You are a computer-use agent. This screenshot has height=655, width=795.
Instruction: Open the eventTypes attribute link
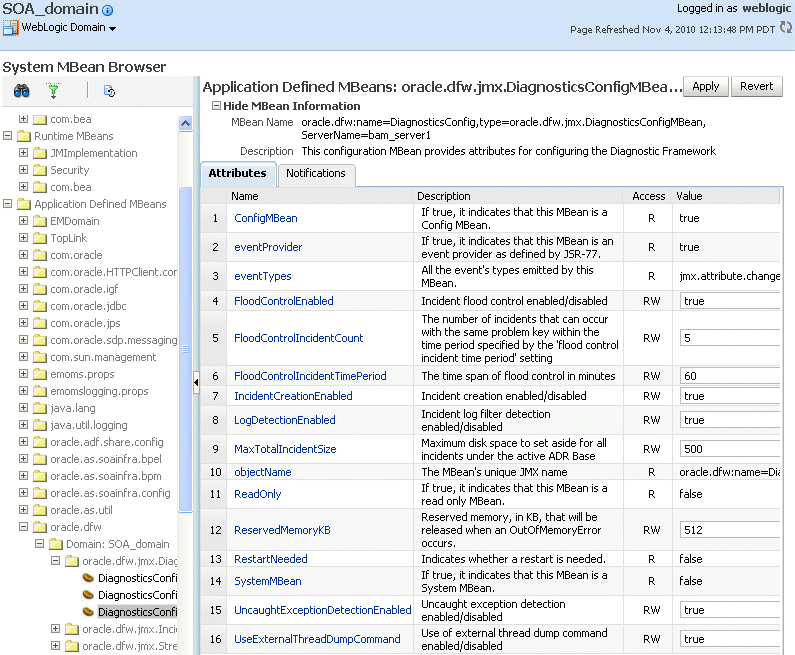click(x=263, y=276)
